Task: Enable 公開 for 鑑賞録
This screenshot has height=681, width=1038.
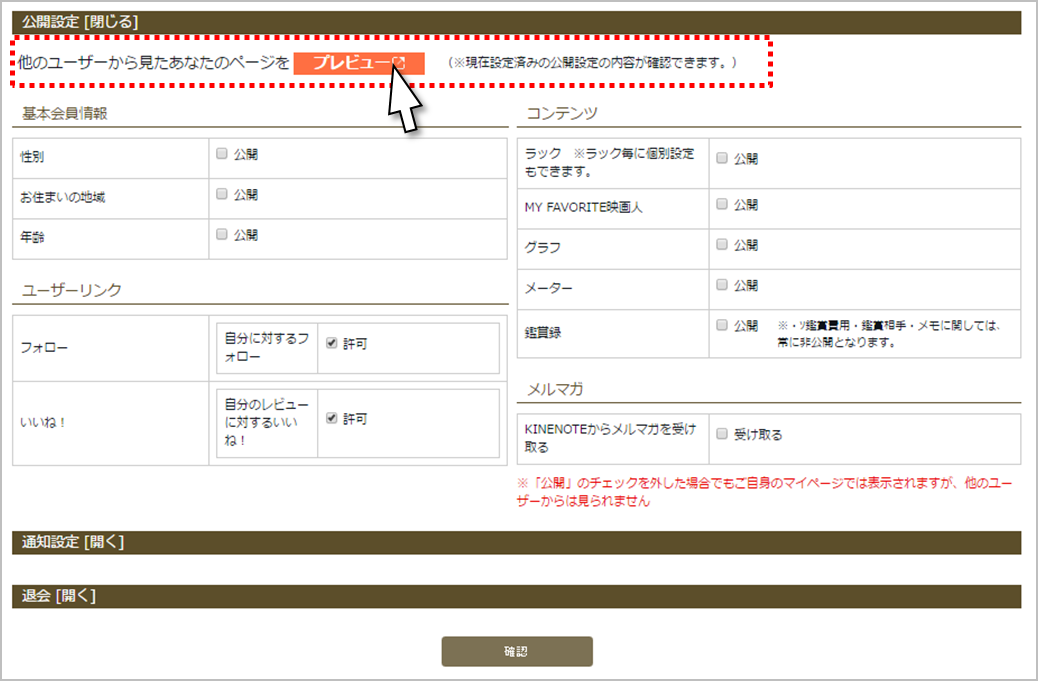Action: tap(722, 325)
